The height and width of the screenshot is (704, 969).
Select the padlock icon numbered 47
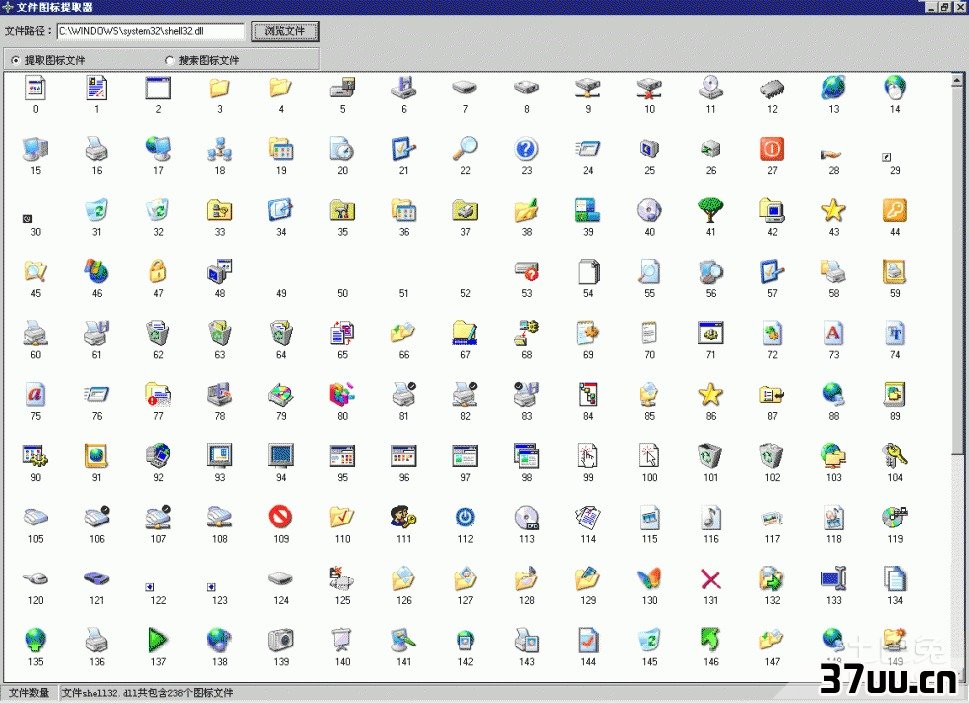point(158,271)
